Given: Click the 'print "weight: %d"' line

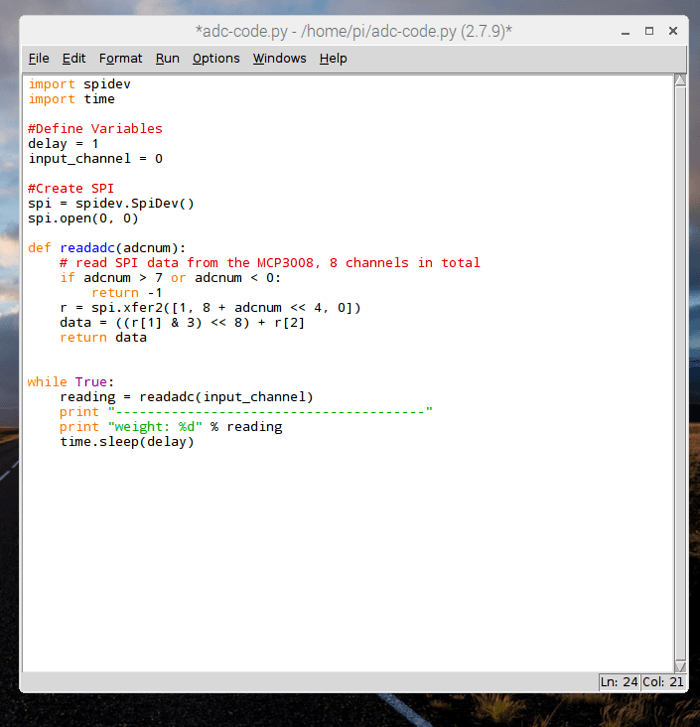Looking at the screenshot, I should click(x=171, y=427).
